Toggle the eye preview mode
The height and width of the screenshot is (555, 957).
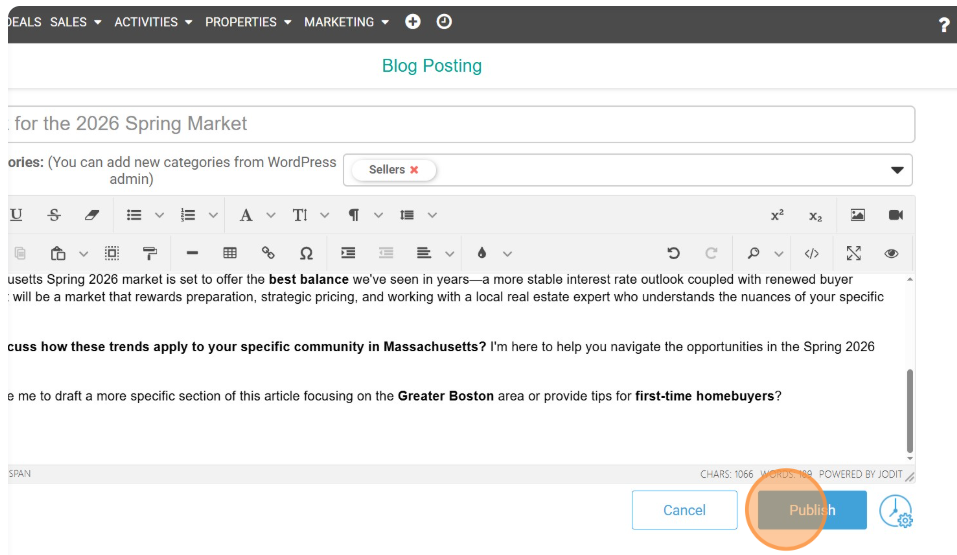click(x=891, y=254)
